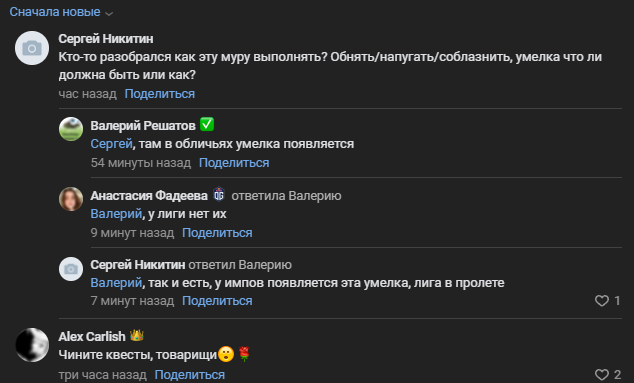Open Валерий Решатов's round avatar
The width and height of the screenshot is (634, 383).
(71, 129)
